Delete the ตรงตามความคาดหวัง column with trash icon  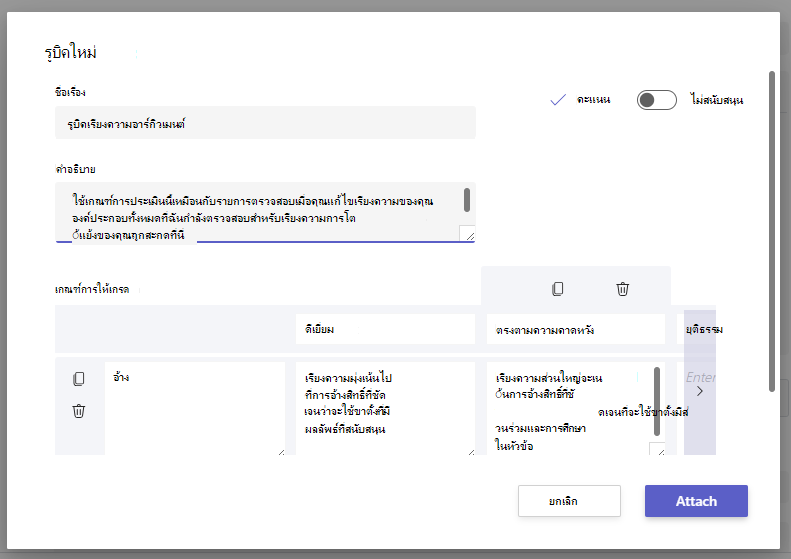(623, 289)
